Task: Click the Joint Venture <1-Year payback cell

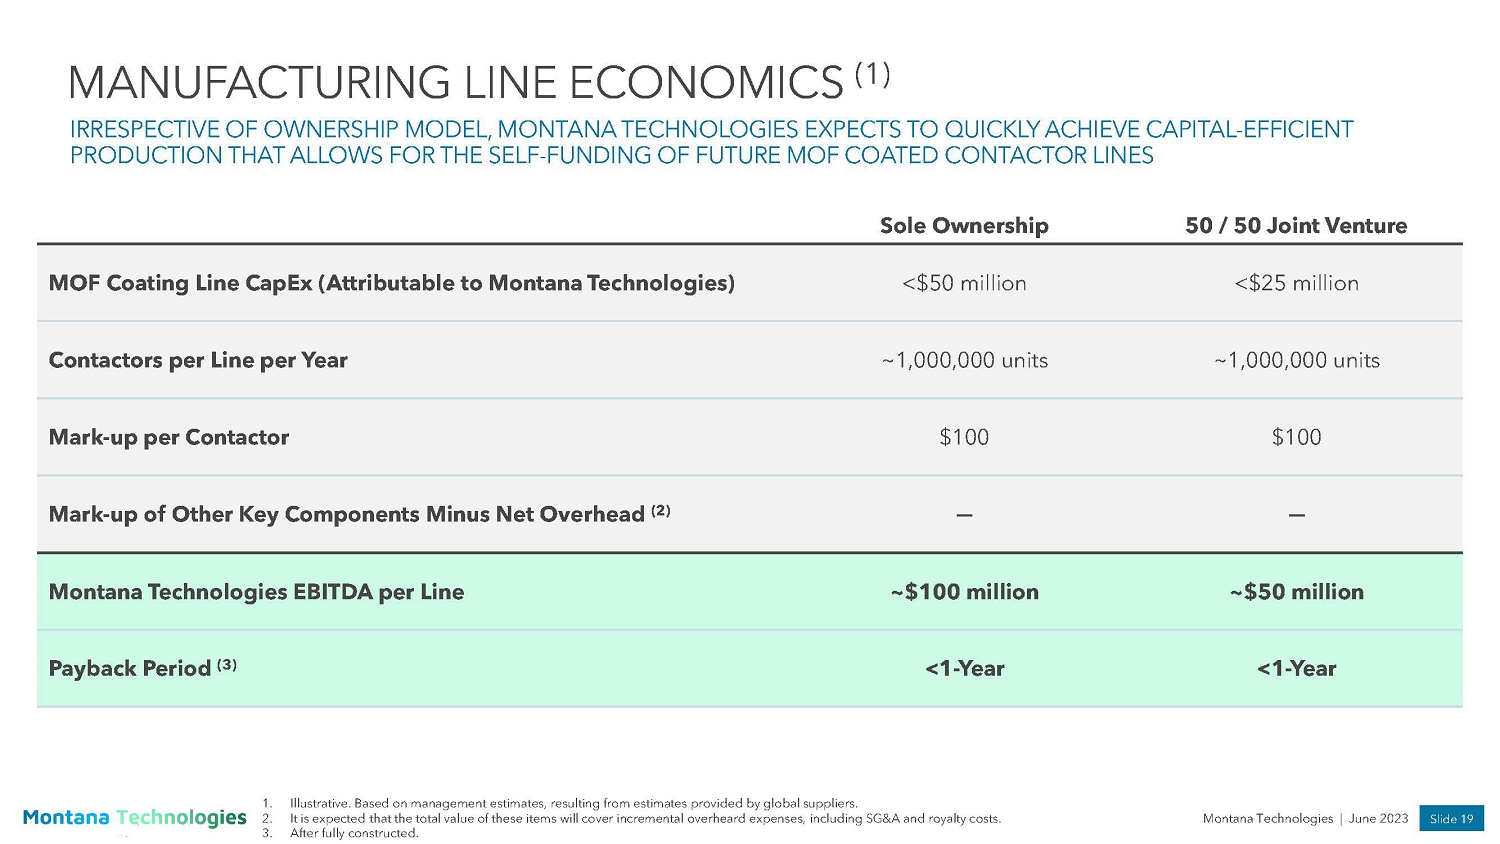Action: [1296, 668]
